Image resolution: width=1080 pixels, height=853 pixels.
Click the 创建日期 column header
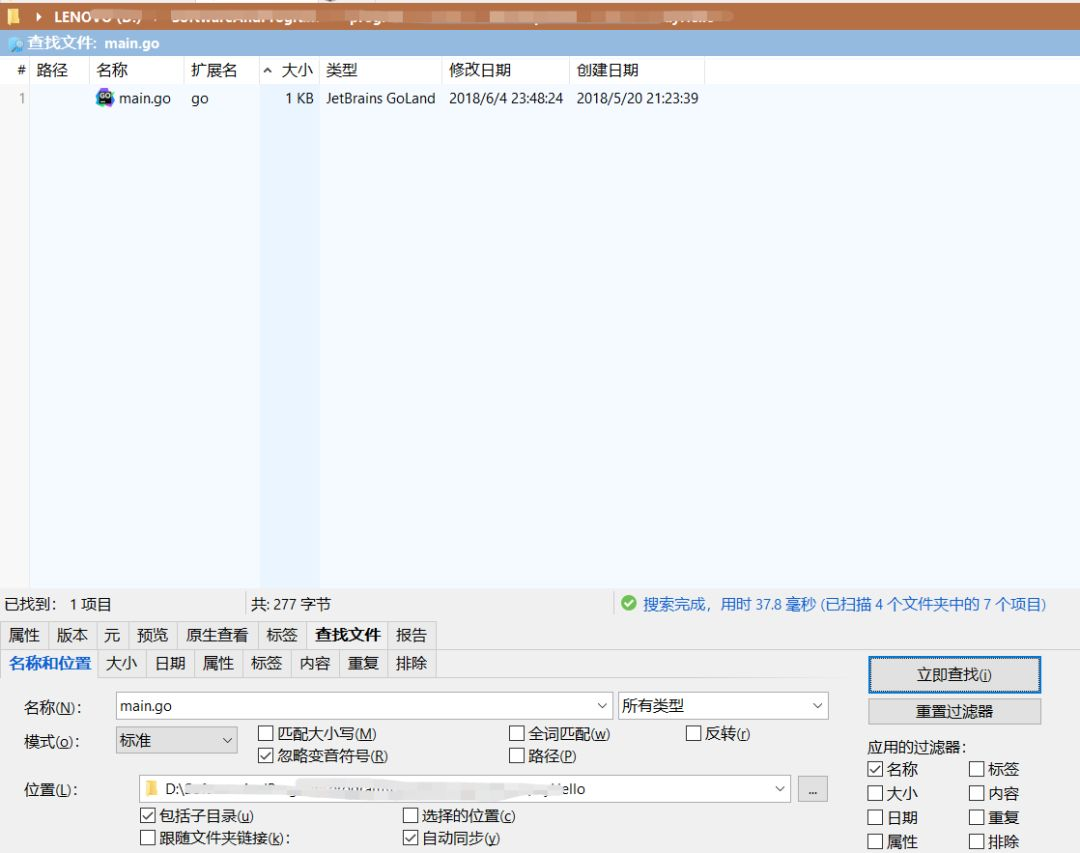point(637,70)
